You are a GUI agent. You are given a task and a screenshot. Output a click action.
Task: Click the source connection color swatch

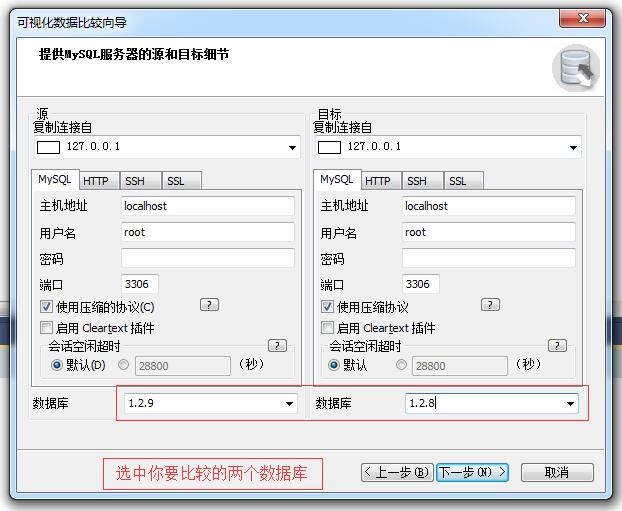coord(49,147)
